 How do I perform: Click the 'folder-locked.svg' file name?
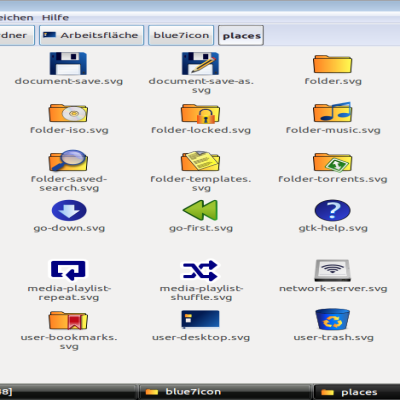click(x=201, y=130)
